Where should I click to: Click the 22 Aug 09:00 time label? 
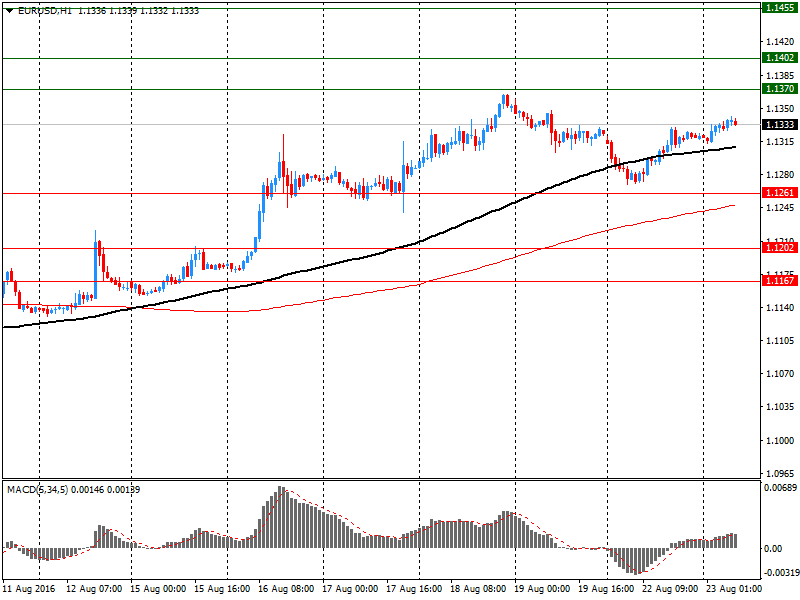click(x=670, y=589)
